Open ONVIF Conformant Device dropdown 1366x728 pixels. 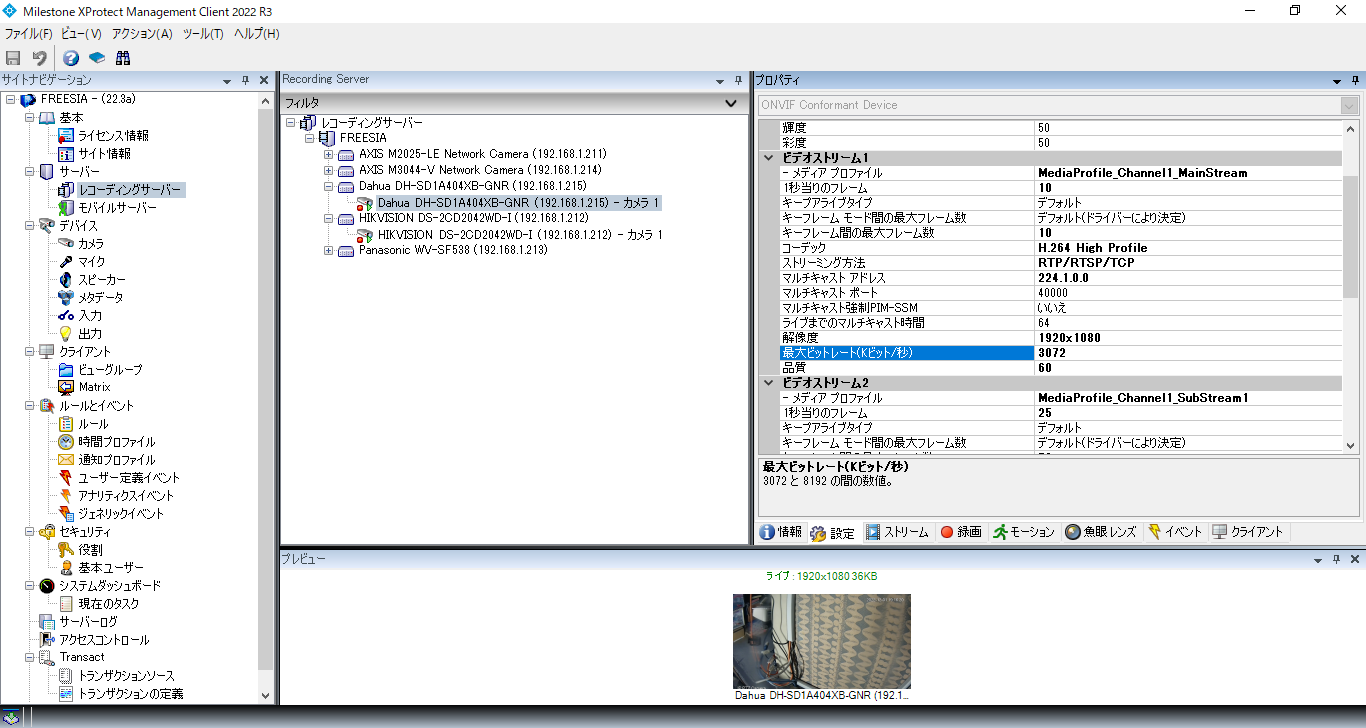tap(1349, 105)
